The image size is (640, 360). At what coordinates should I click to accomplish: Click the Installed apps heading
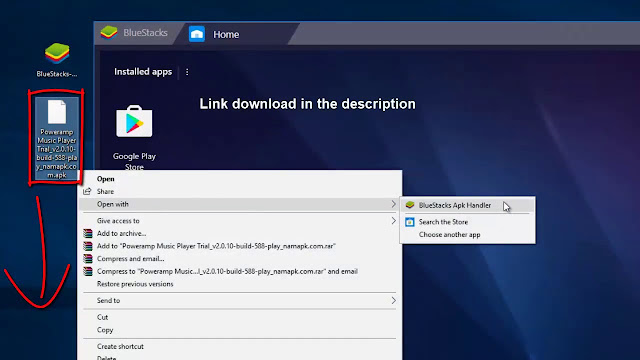143,72
